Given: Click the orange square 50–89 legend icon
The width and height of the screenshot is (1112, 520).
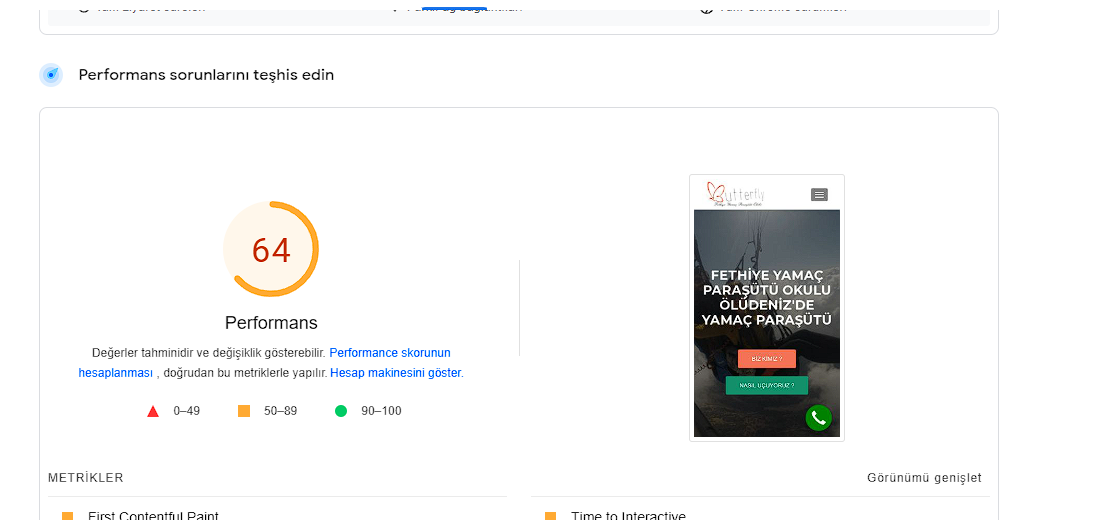Looking at the screenshot, I should click(x=244, y=411).
